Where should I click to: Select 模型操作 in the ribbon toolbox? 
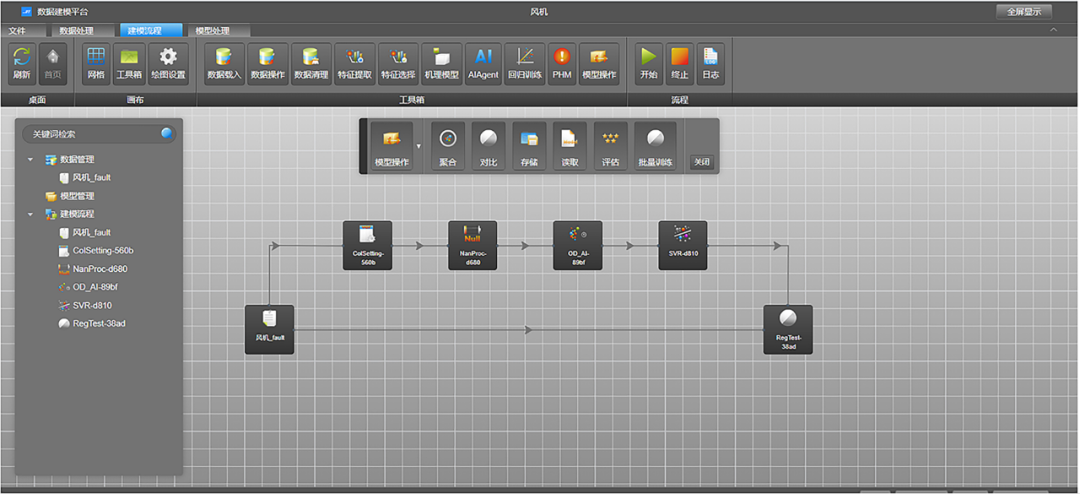599,64
